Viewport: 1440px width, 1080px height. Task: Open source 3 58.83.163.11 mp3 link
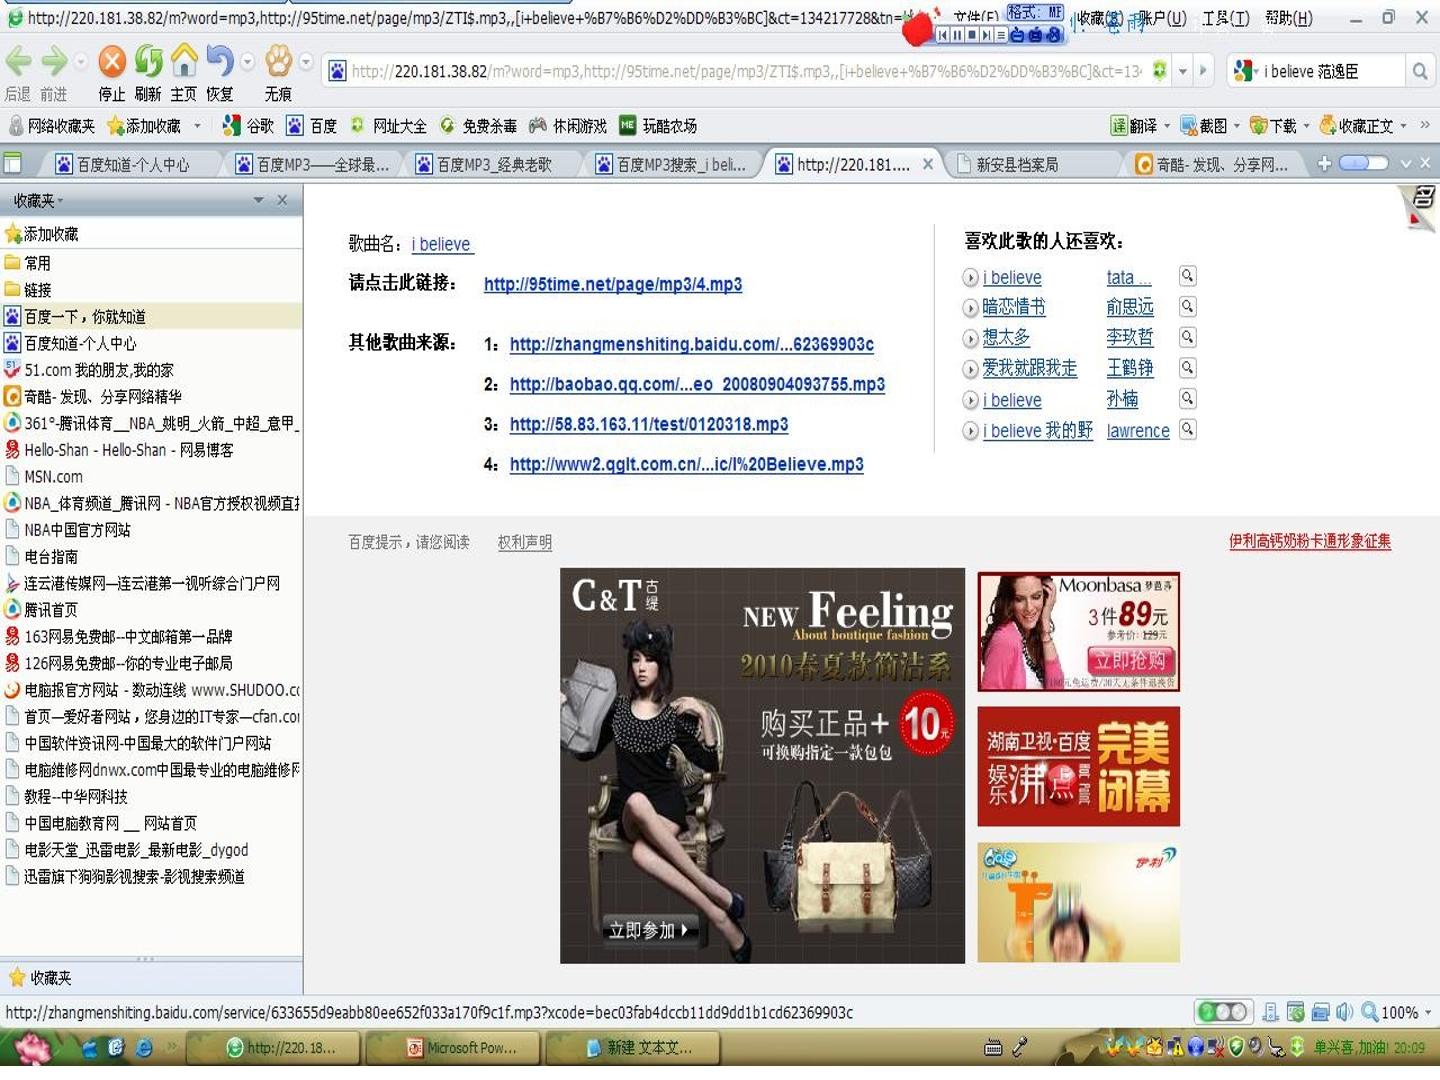pos(649,425)
